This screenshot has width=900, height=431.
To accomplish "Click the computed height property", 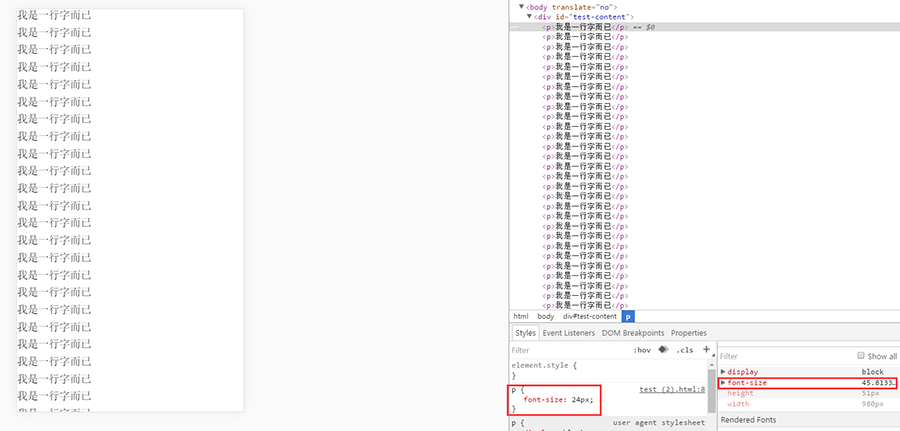I will tap(740, 393).
